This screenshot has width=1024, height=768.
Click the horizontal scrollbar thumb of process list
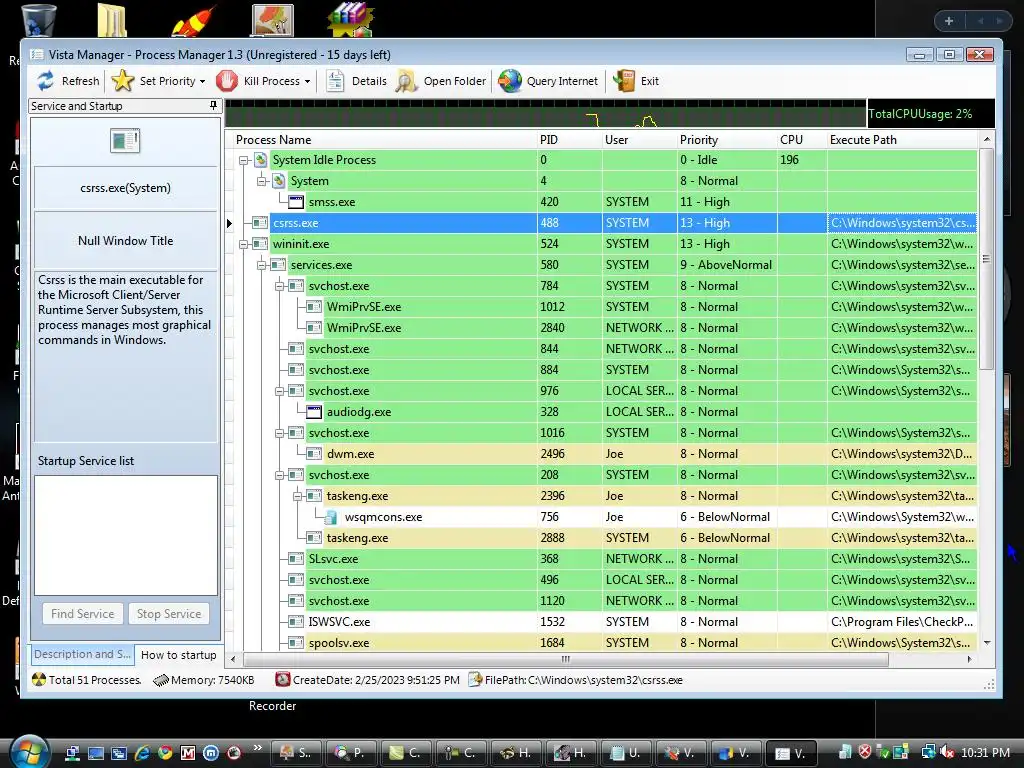tap(566, 659)
